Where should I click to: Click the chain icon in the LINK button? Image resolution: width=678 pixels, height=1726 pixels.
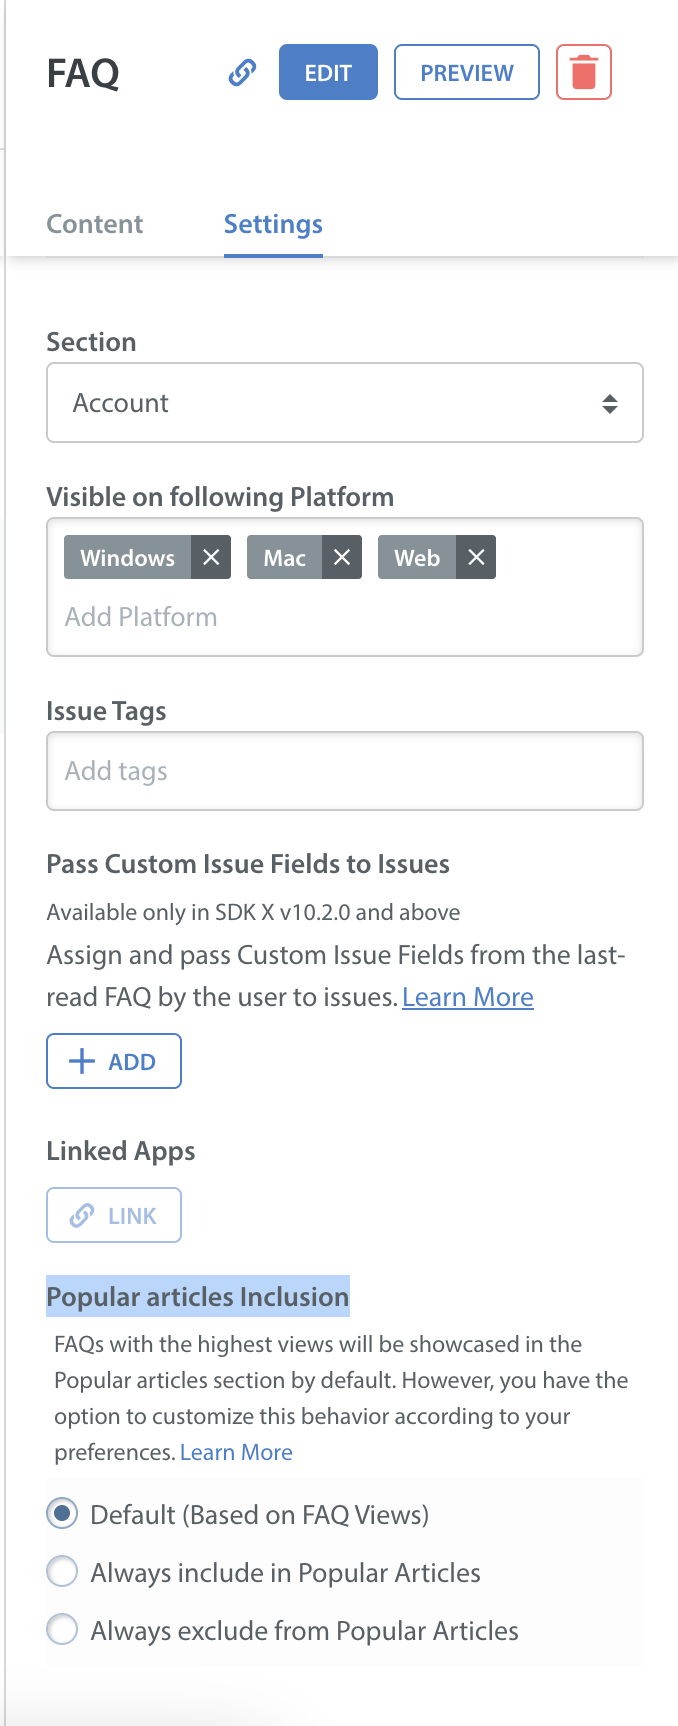(82, 1215)
